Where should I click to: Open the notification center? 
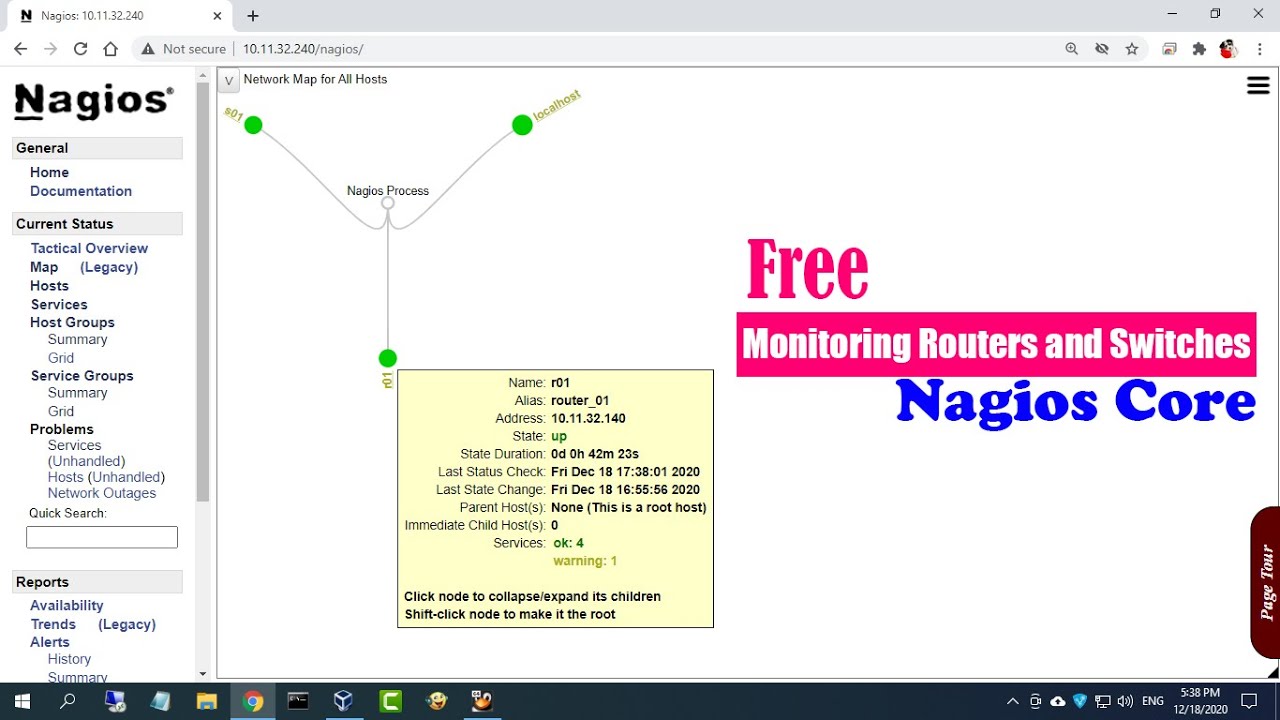coord(1249,701)
